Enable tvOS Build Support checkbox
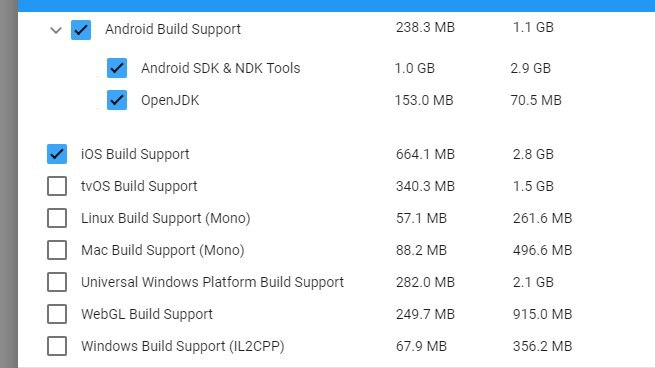 [57, 186]
